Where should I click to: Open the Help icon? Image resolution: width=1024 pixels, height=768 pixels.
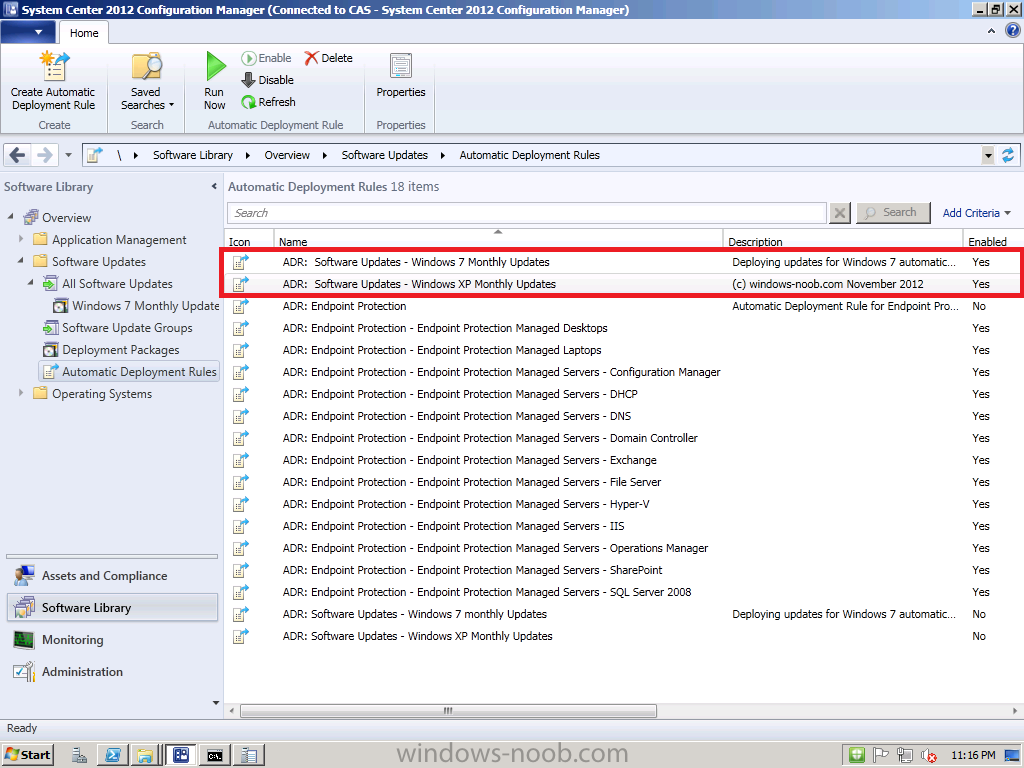[x=1013, y=31]
